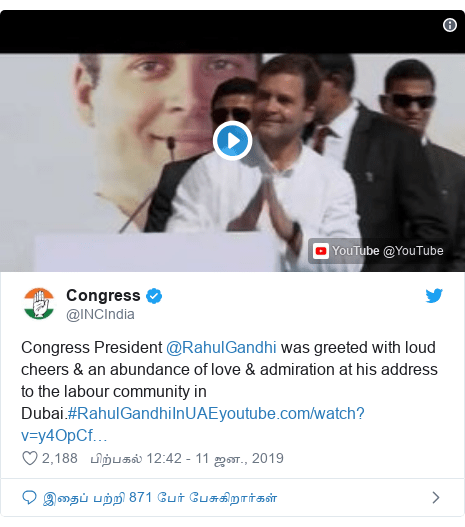
Task: Expand conversation with right chevron arrow
Action: tap(436, 498)
